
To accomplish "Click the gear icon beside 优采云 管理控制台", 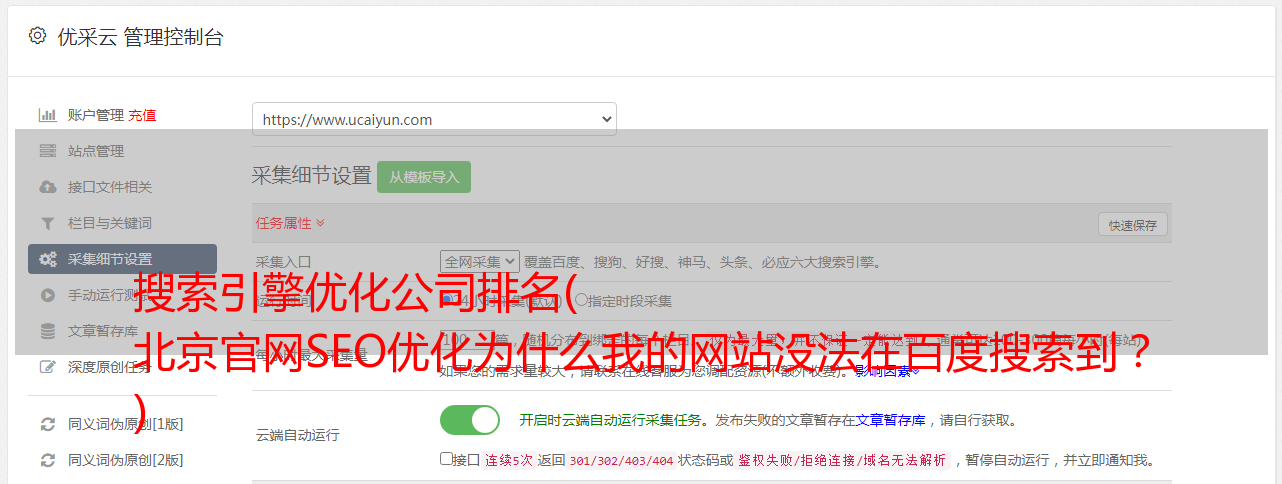I will [37, 36].
